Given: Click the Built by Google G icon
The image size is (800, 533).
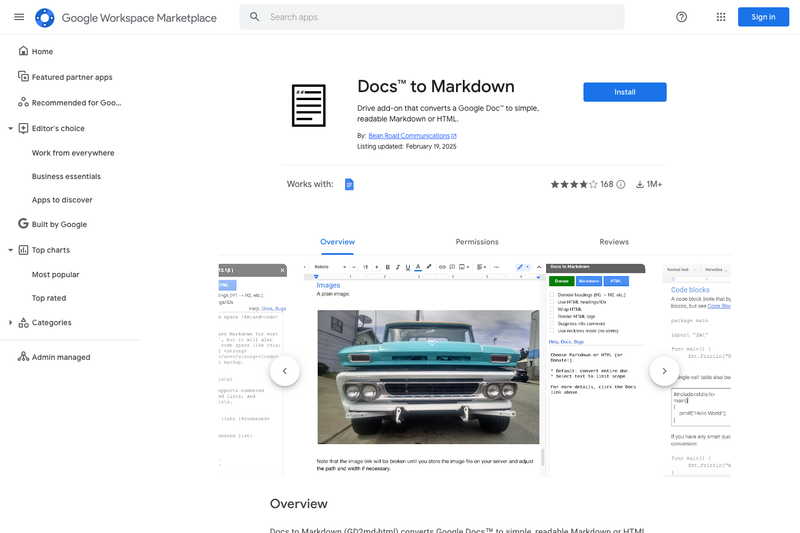Looking at the screenshot, I should coord(23,223).
